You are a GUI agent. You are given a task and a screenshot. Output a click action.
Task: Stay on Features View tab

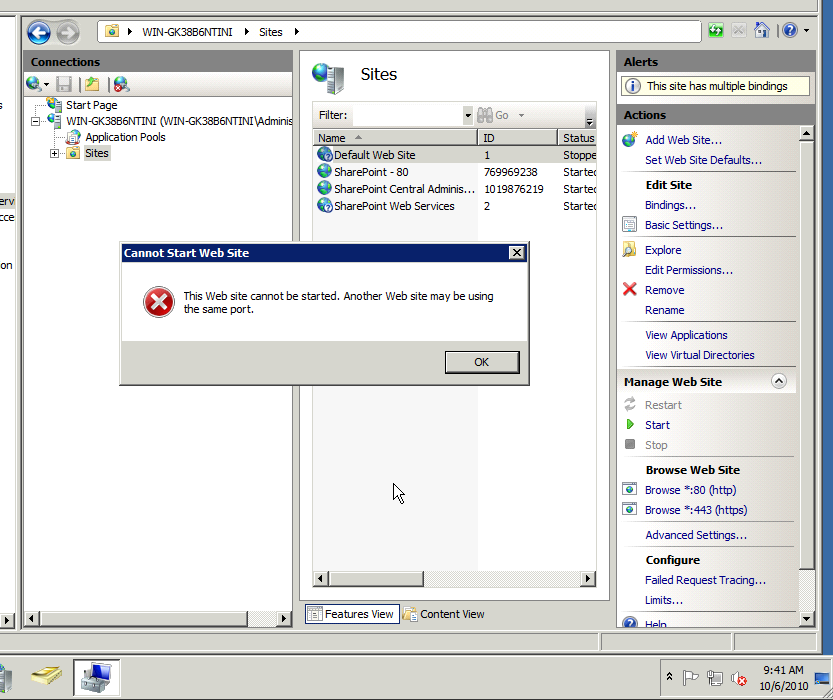(351, 614)
